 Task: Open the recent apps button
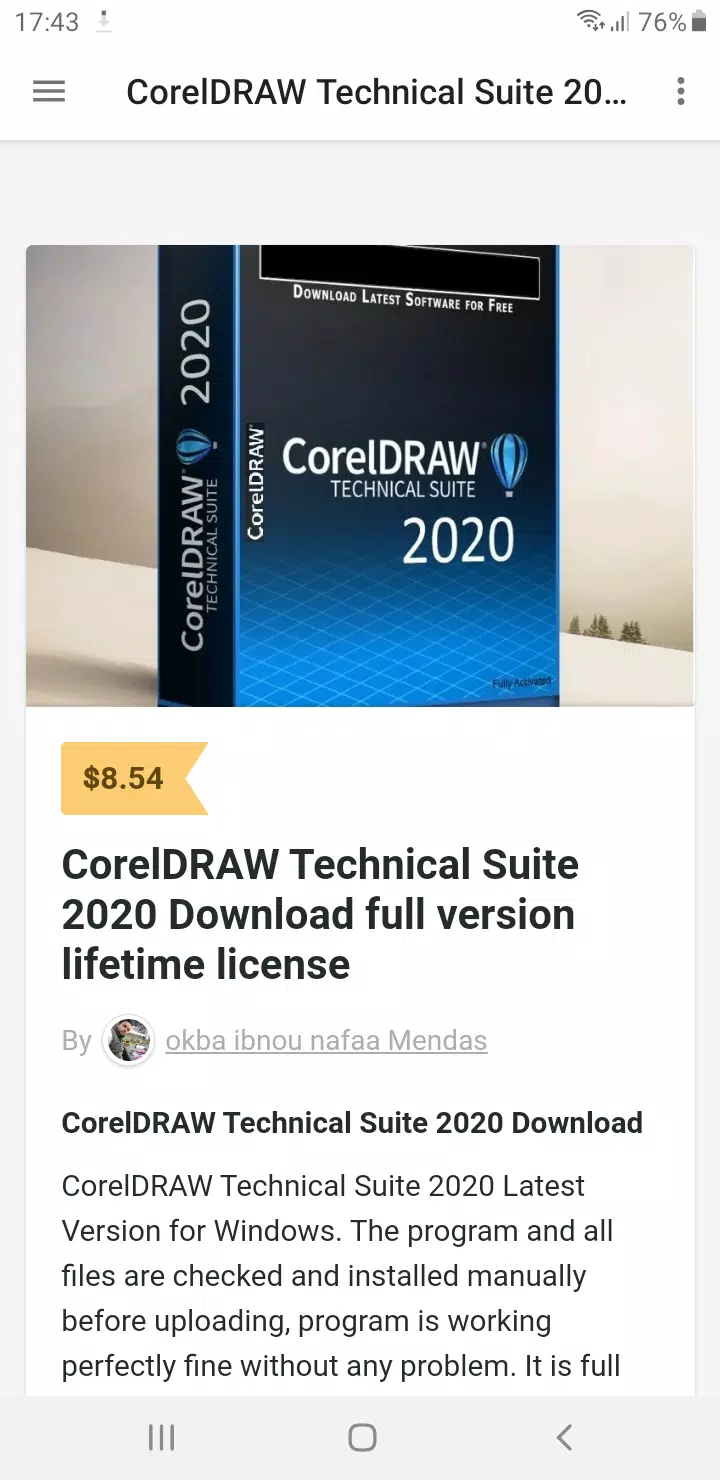coord(161,1438)
